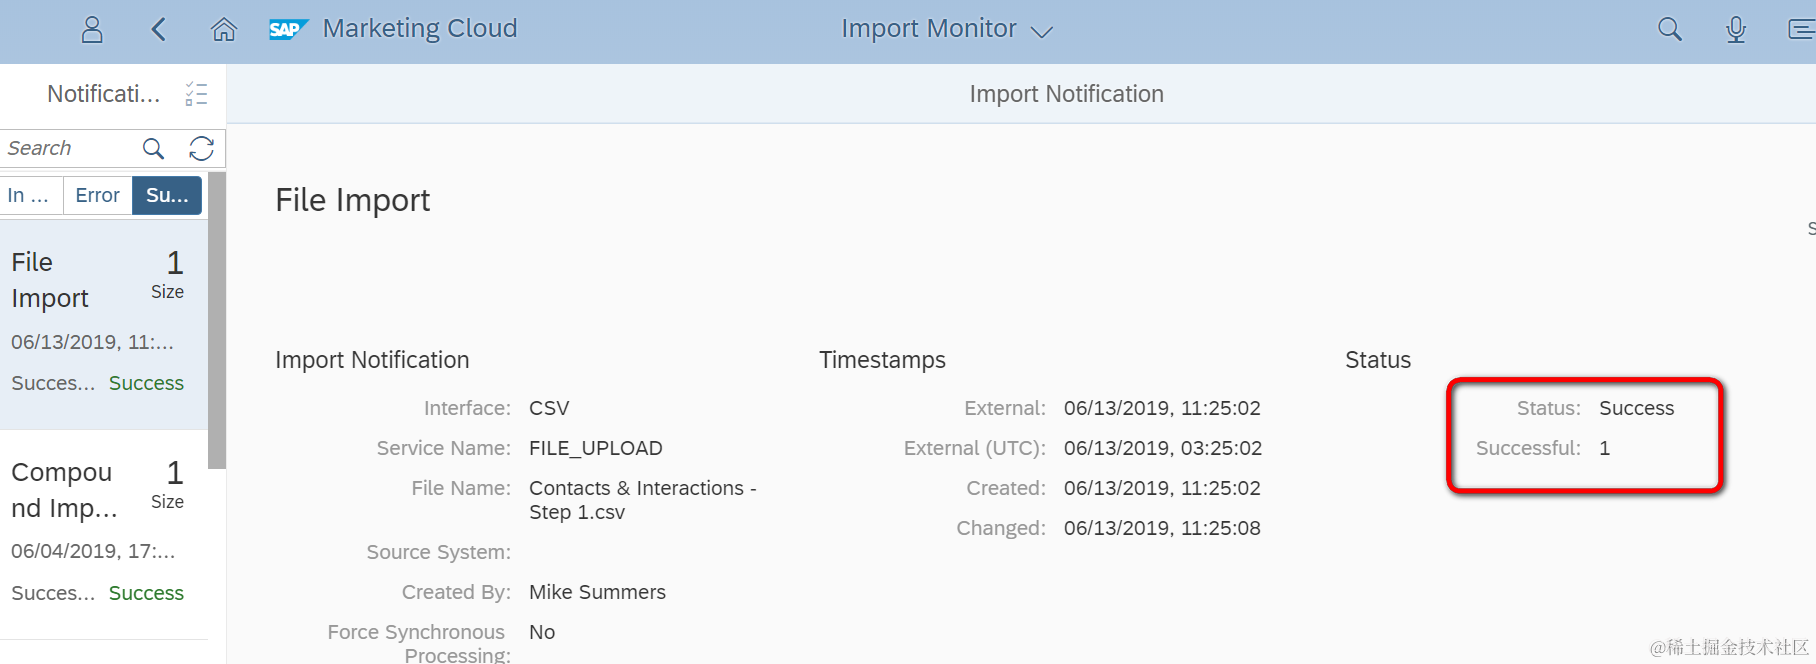The height and width of the screenshot is (664, 1816).
Task: Select the 'In ...' filter segment
Action: (29, 195)
